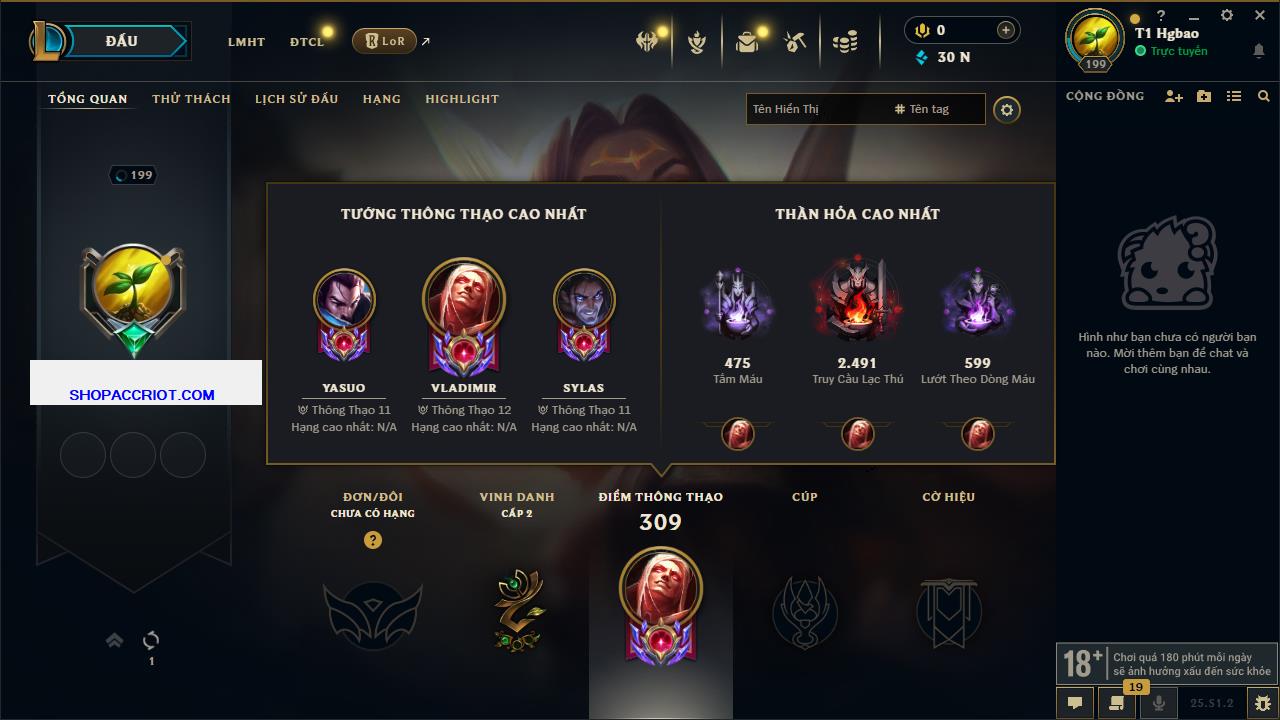Open the Store coins icon

[x=845, y=42]
